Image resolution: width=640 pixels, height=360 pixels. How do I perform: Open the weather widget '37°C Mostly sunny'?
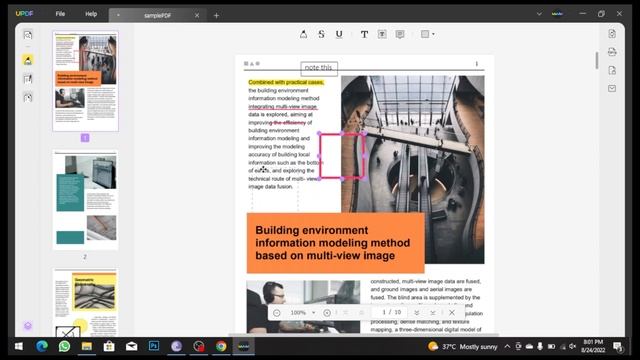pos(463,347)
